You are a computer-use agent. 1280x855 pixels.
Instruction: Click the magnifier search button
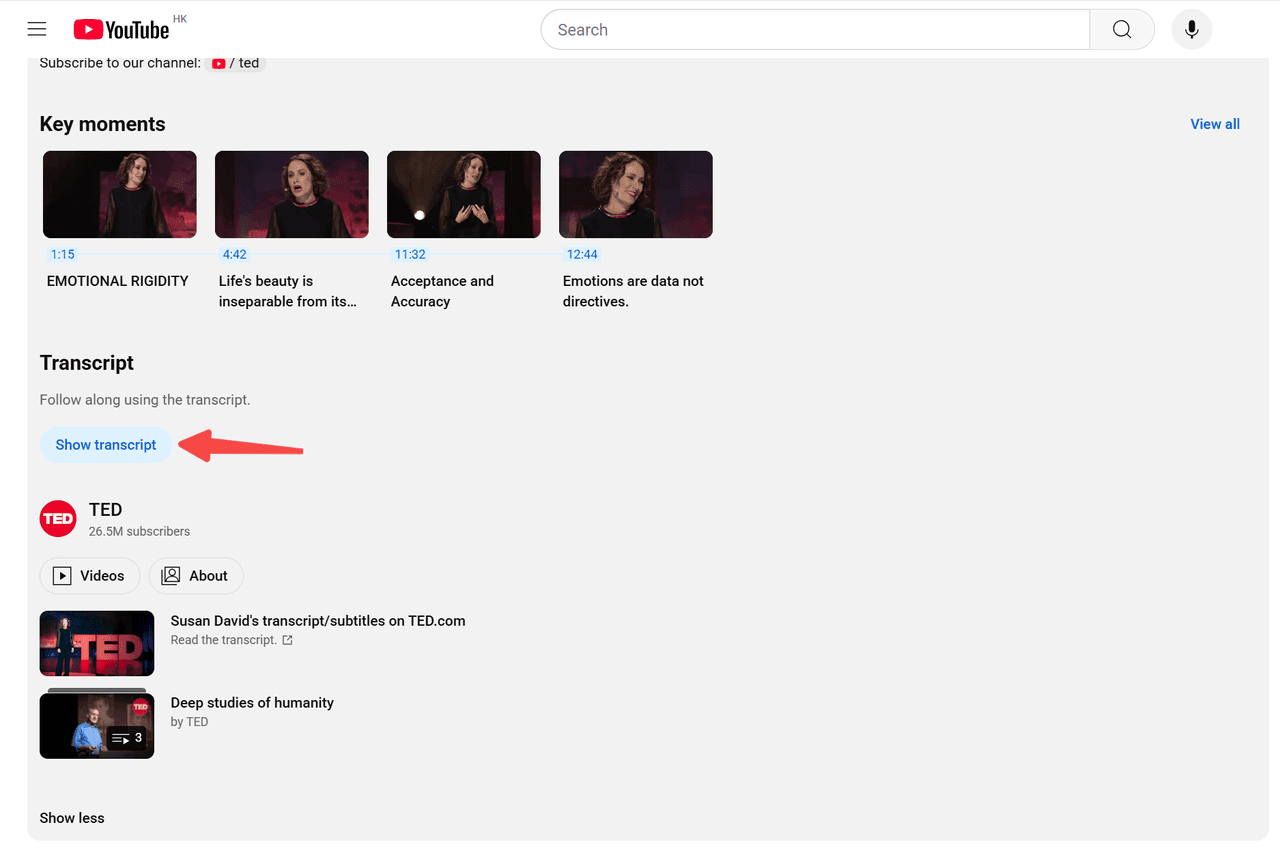pos(1122,30)
